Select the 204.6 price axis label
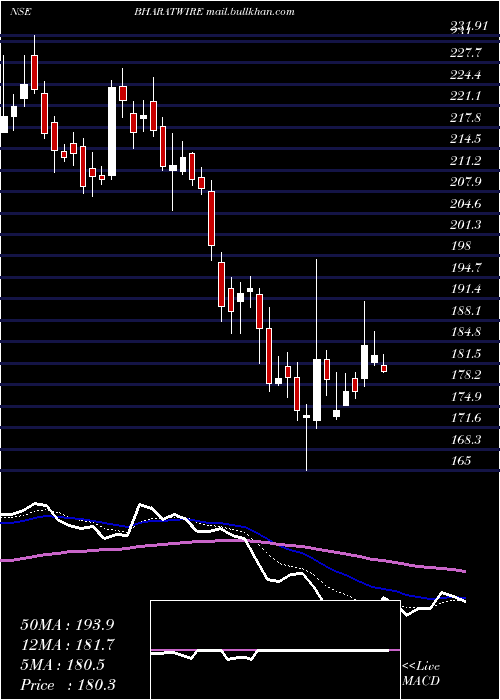 (x=466, y=204)
